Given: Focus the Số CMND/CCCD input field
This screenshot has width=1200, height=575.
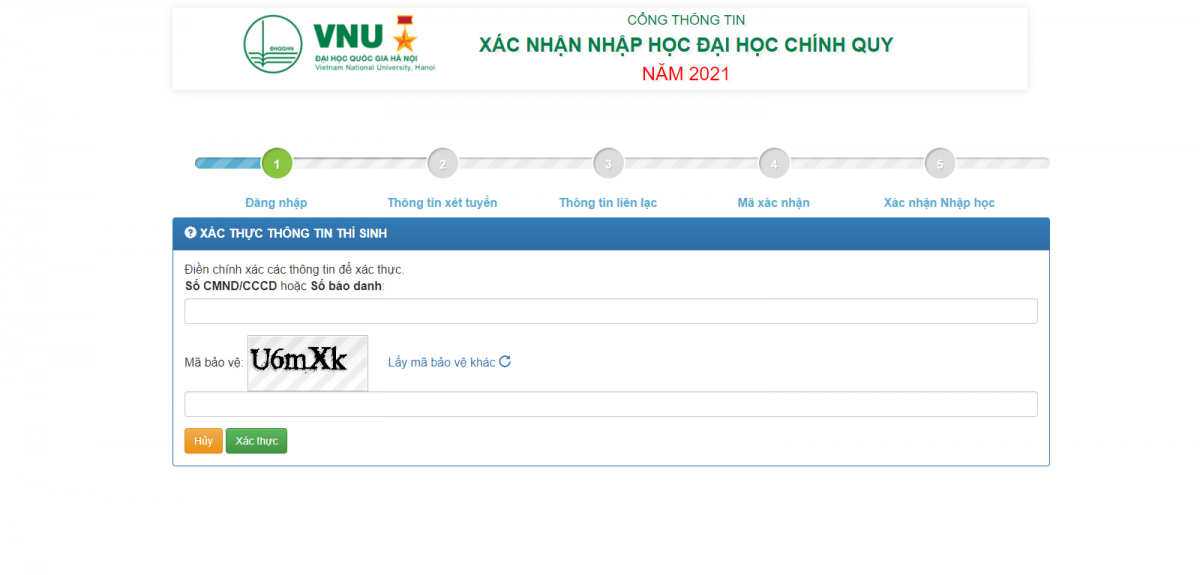Looking at the screenshot, I should tap(610, 311).
